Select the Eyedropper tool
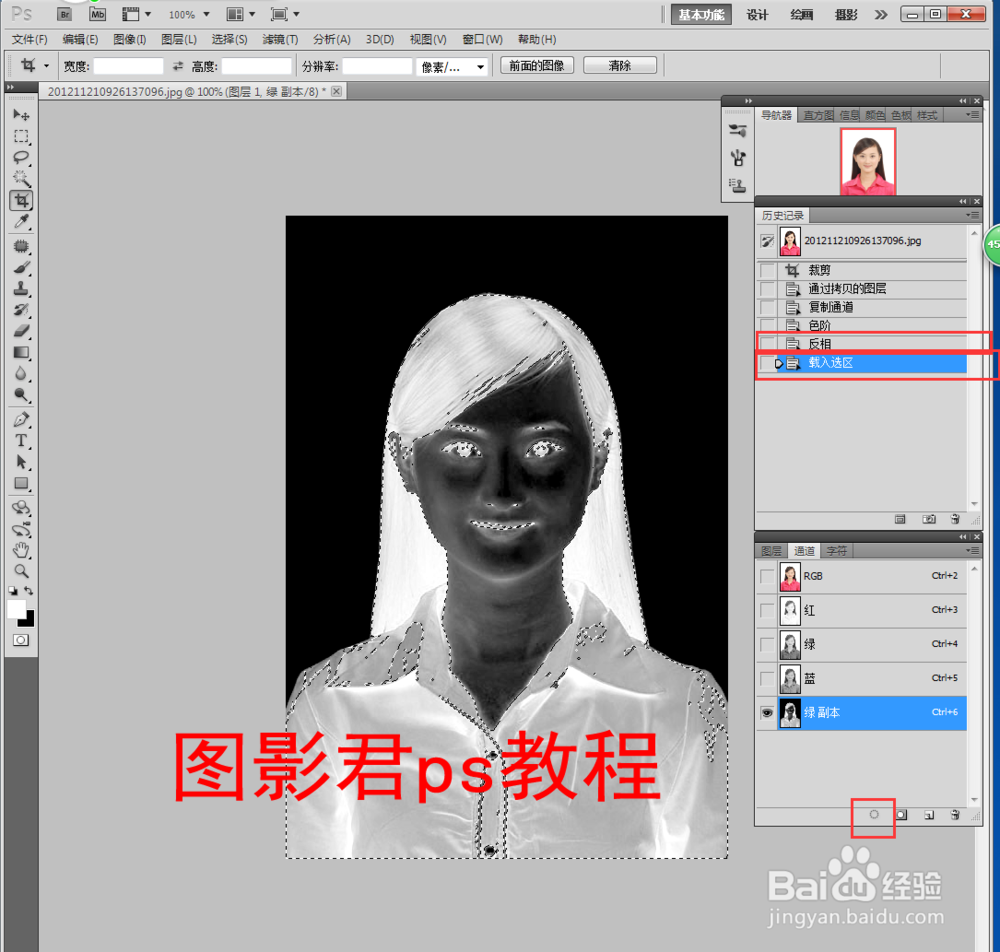Screen dimensions: 1000x952 [x=22, y=222]
